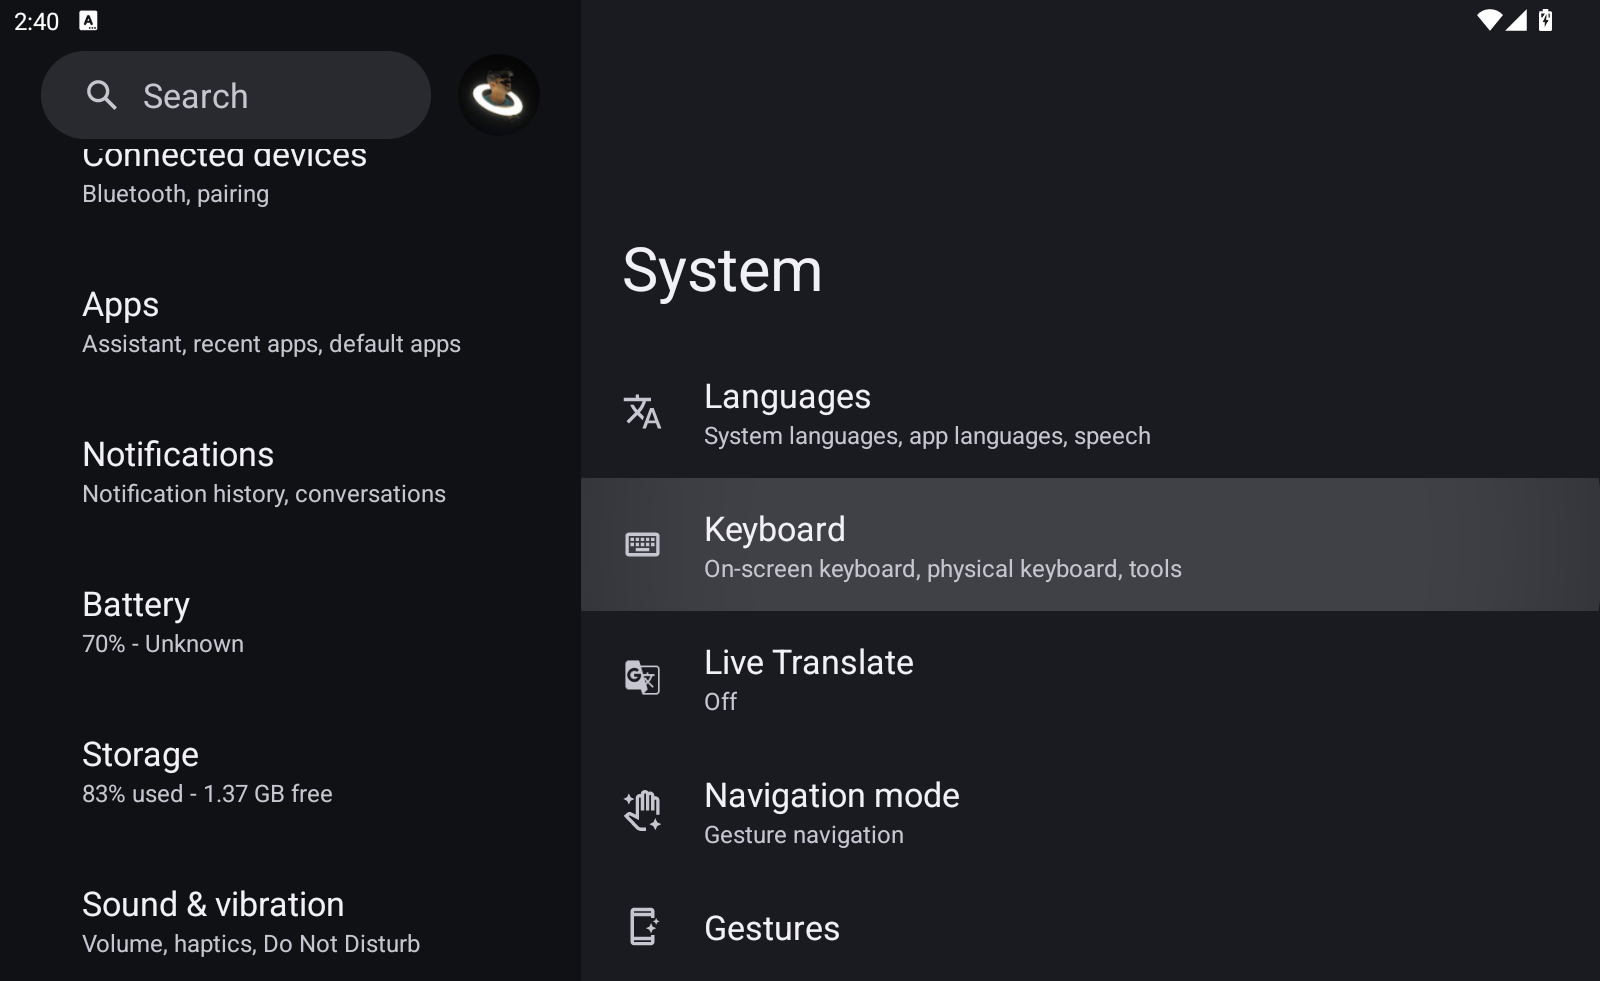Click the Live Translate icon
This screenshot has height=981, width=1600.
click(642, 678)
